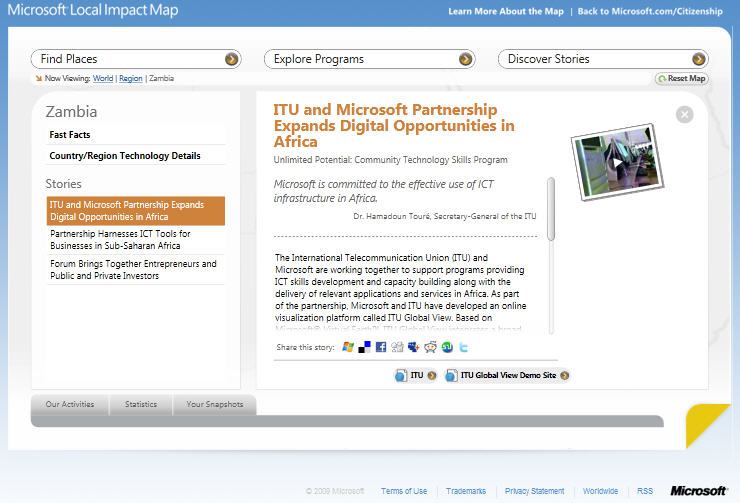Open Trademarks footer link
740x503 pixels.
click(x=466, y=491)
